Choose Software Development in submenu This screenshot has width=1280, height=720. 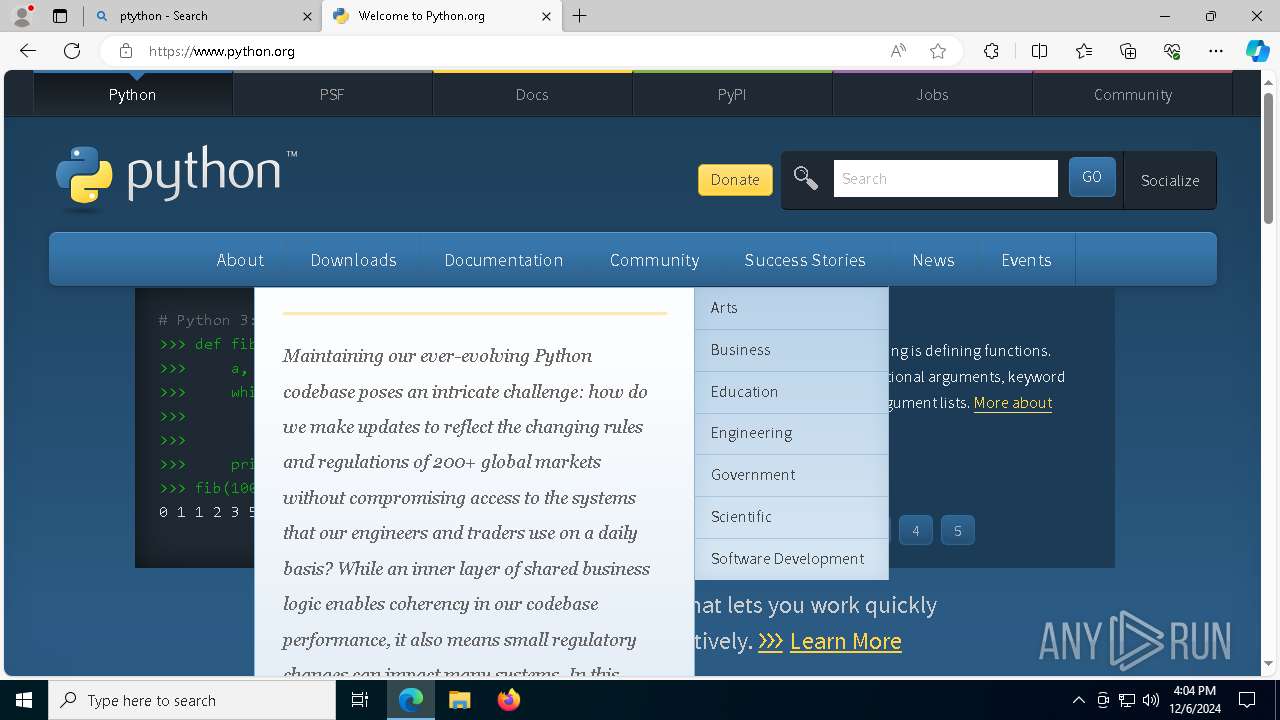791,559
